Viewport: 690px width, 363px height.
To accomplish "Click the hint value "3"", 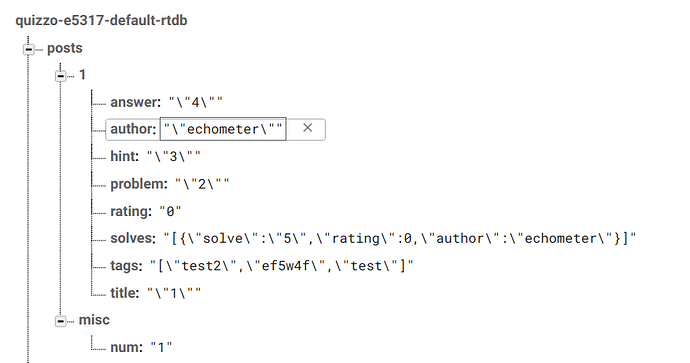I will (174, 157).
